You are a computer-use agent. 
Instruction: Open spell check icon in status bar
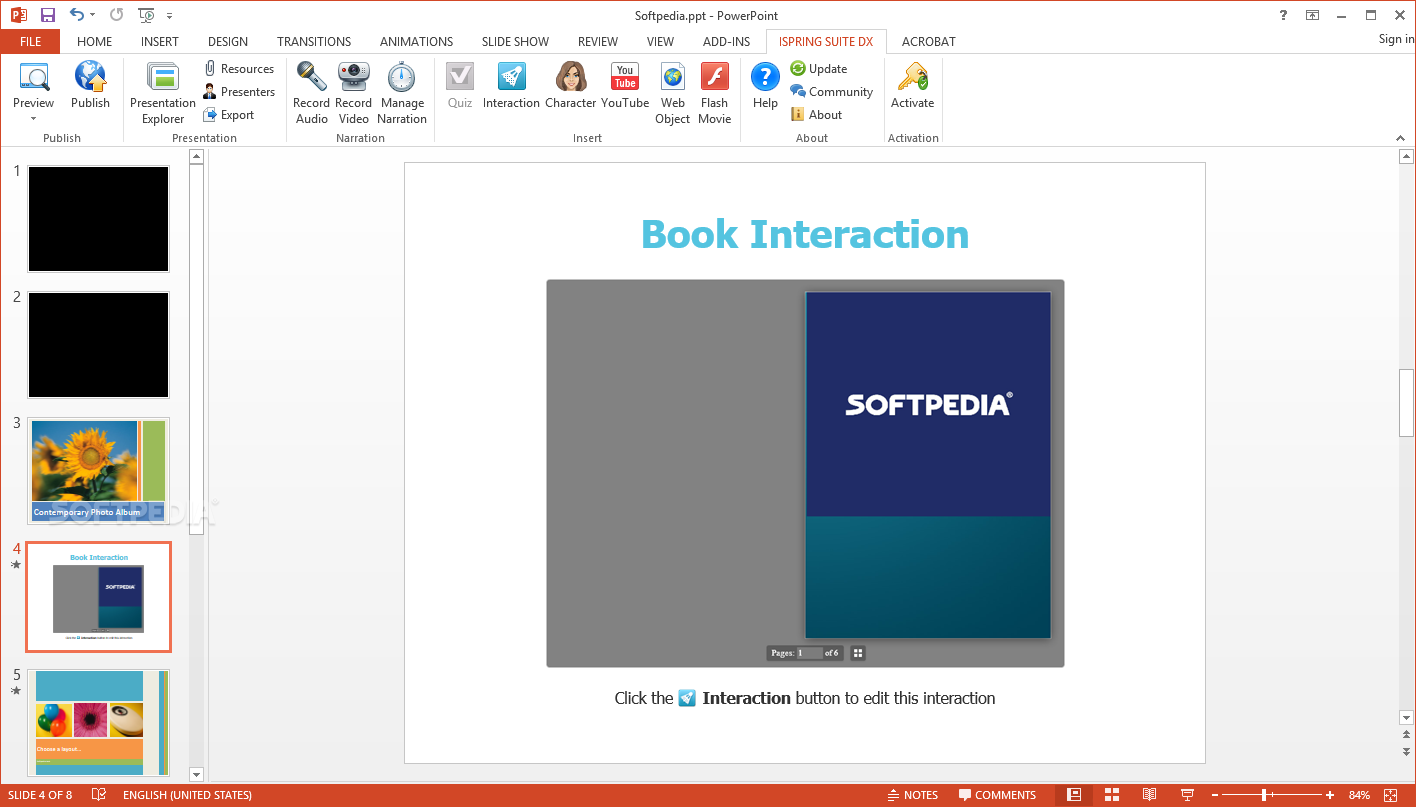pyautogui.click(x=99, y=795)
